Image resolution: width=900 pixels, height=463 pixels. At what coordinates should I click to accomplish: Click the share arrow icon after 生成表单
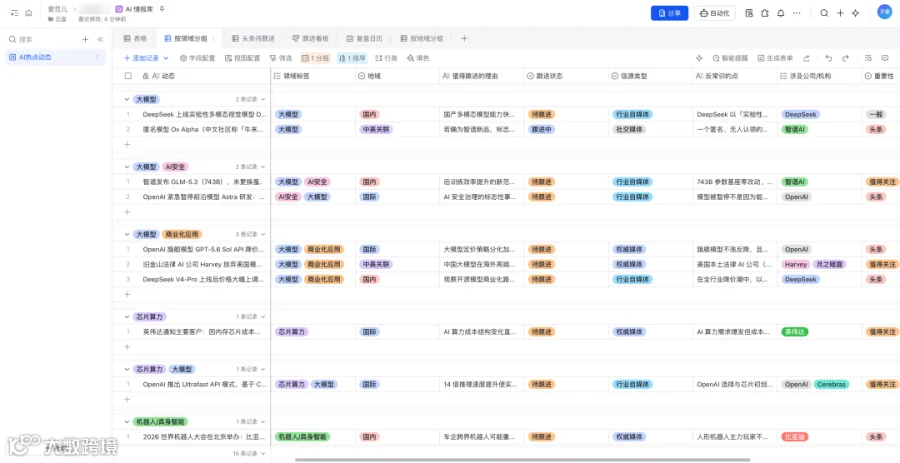[806, 58]
